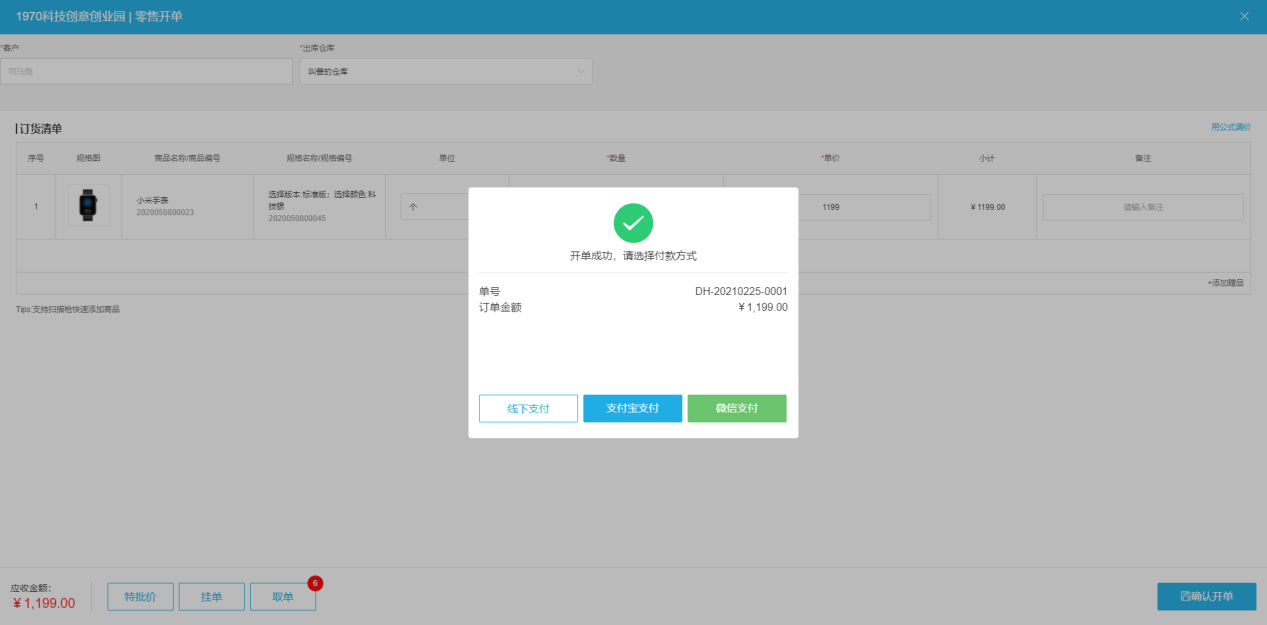Viewport: 1267px width, 625px height.
Task: Click the 小米手表 product thumbnail image
Action: point(88,206)
